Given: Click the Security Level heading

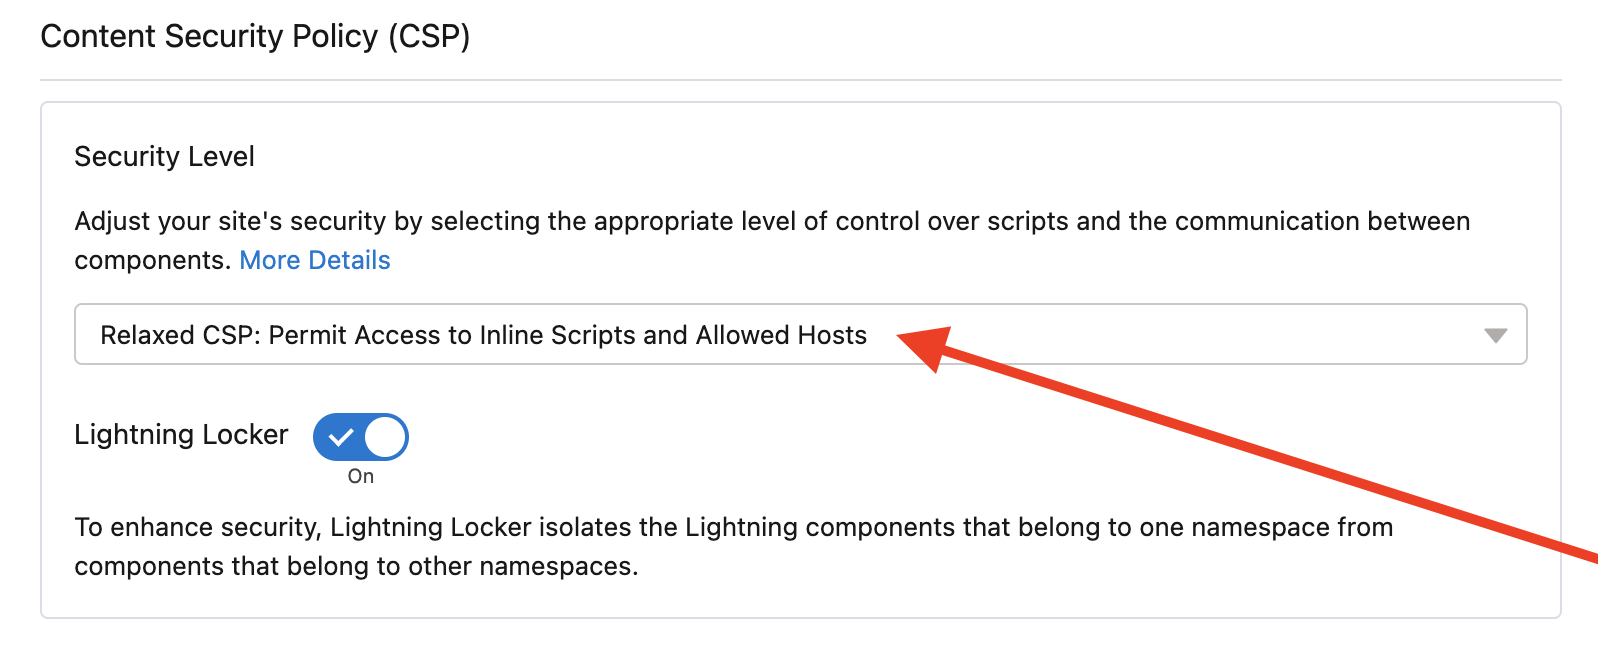Looking at the screenshot, I should pos(164,157).
